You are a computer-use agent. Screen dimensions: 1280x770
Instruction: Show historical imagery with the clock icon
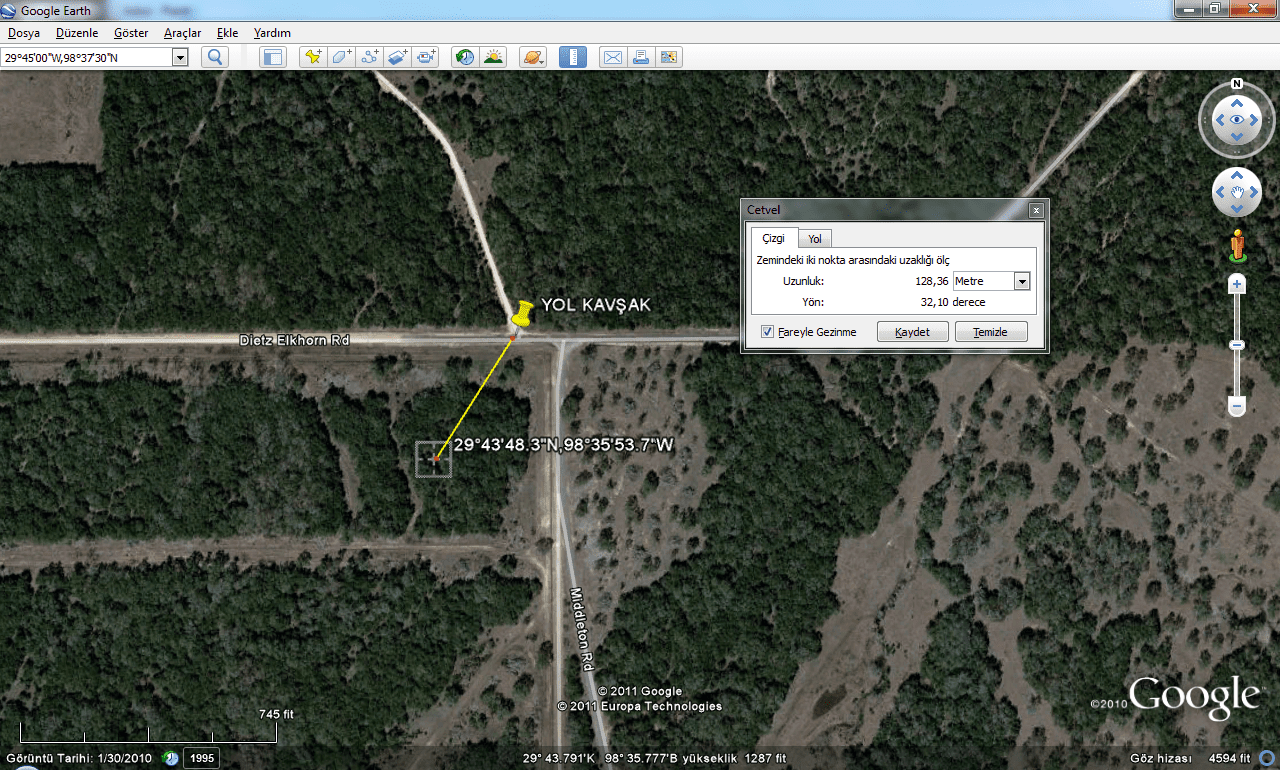465,57
